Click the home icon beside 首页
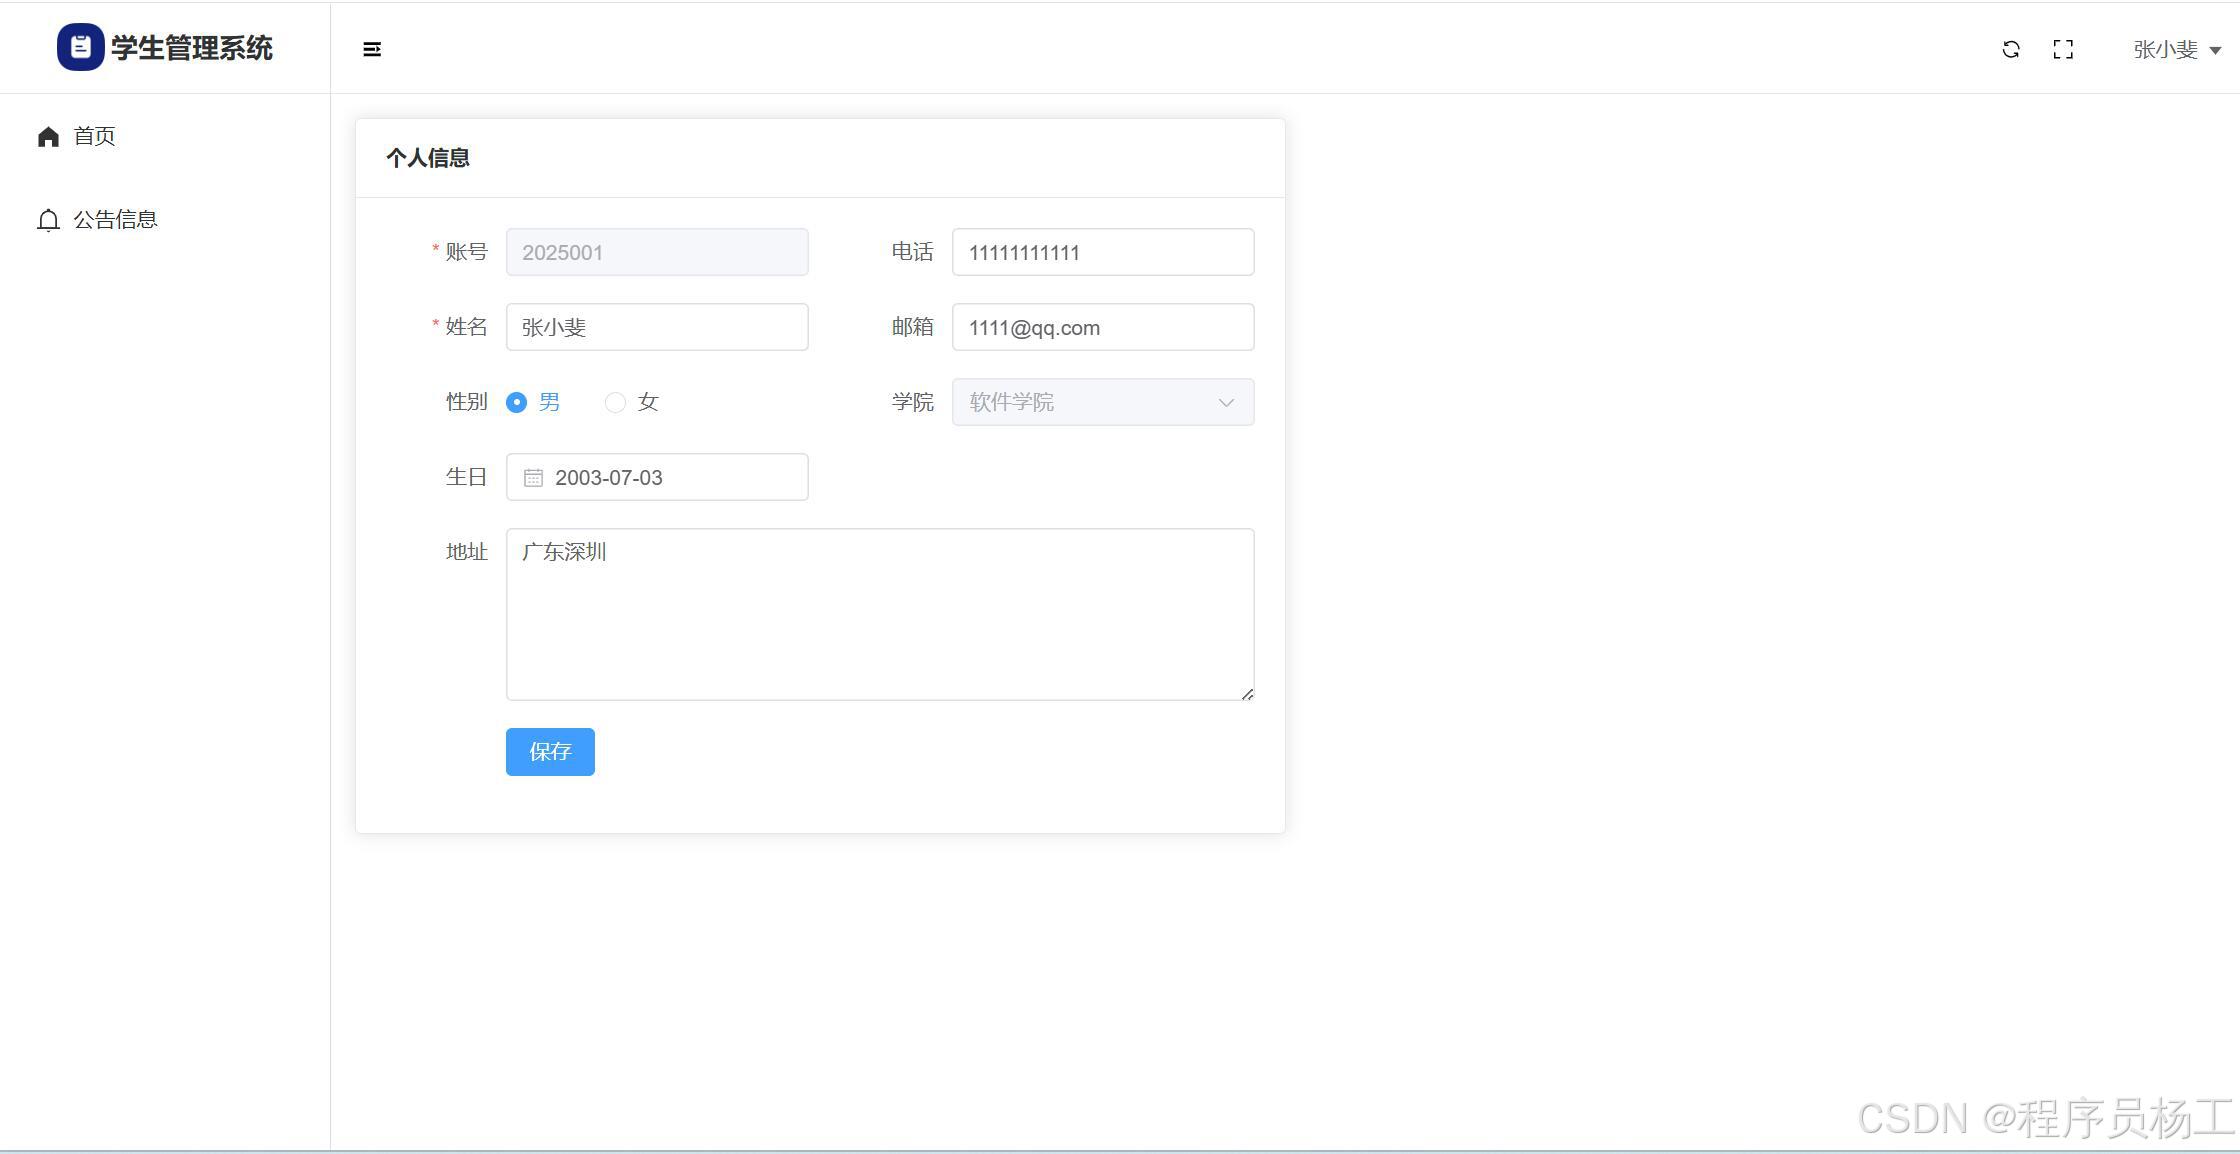Image resolution: width=2240 pixels, height=1154 pixels. 48,136
